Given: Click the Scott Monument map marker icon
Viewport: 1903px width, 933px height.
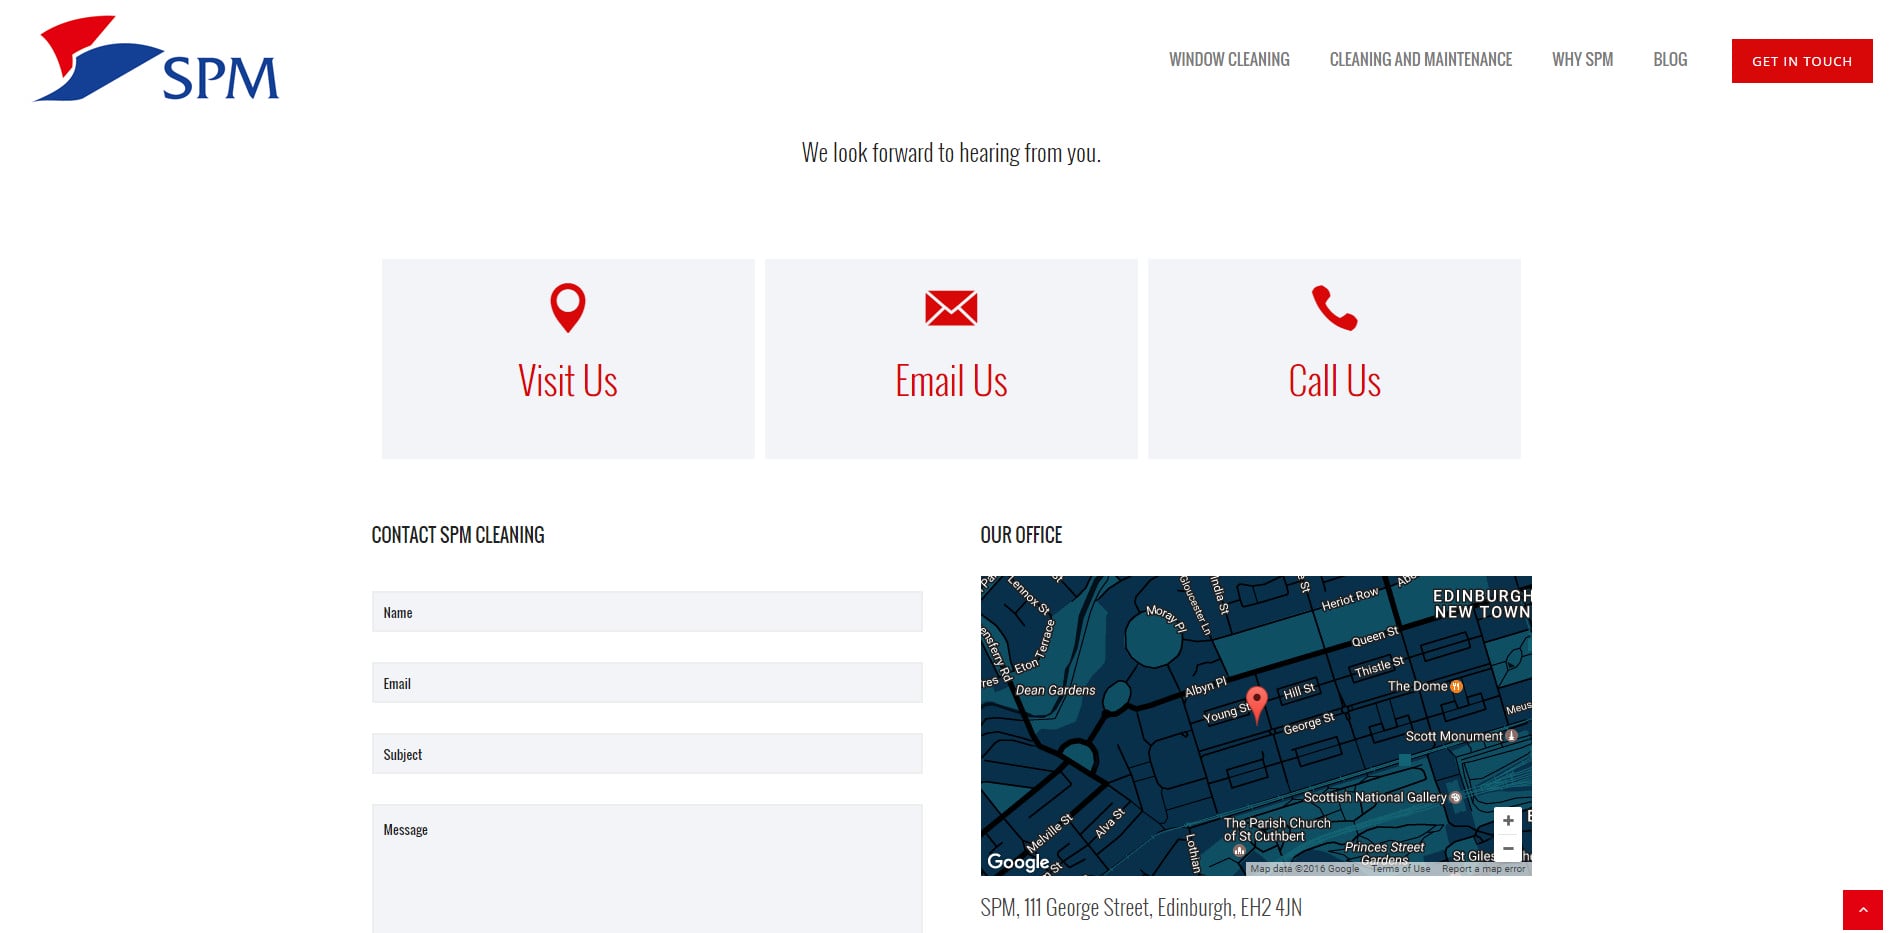Looking at the screenshot, I should [1512, 736].
